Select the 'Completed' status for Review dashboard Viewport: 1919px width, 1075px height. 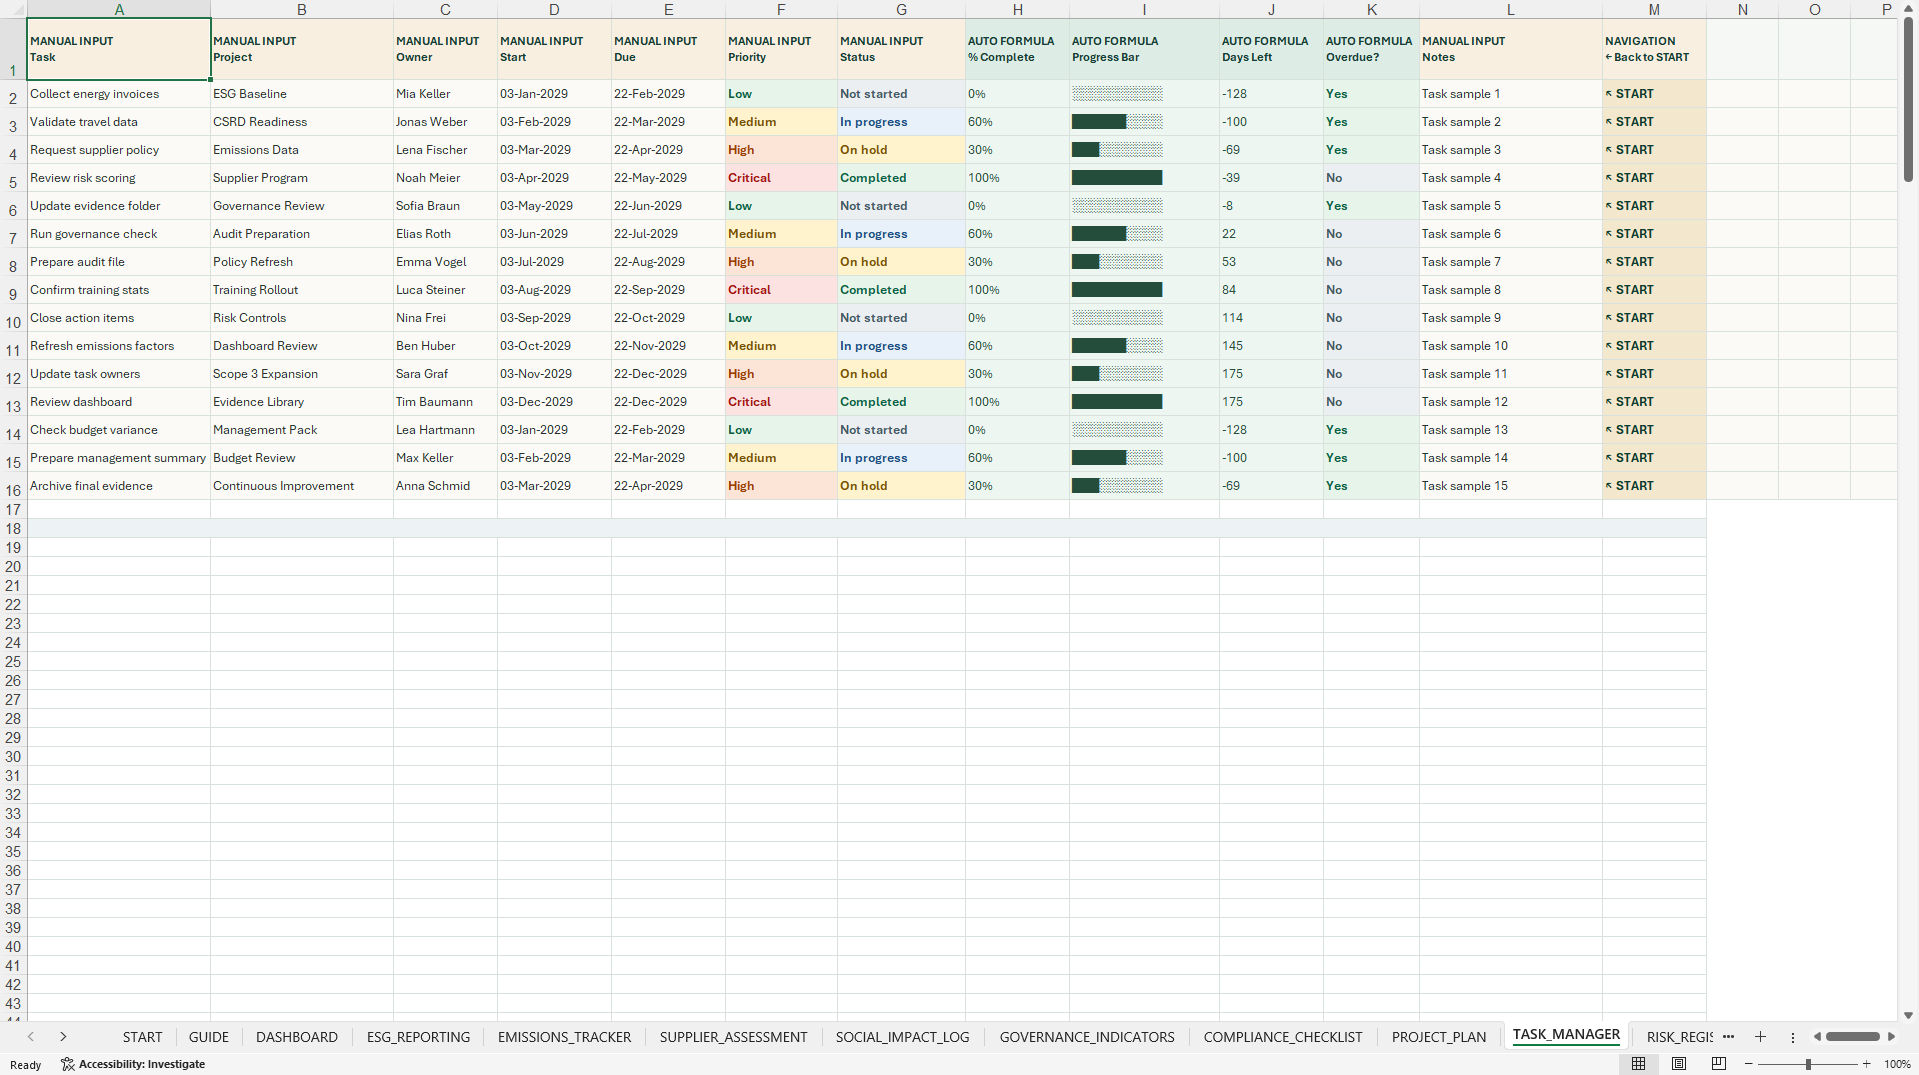pos(901,402)
